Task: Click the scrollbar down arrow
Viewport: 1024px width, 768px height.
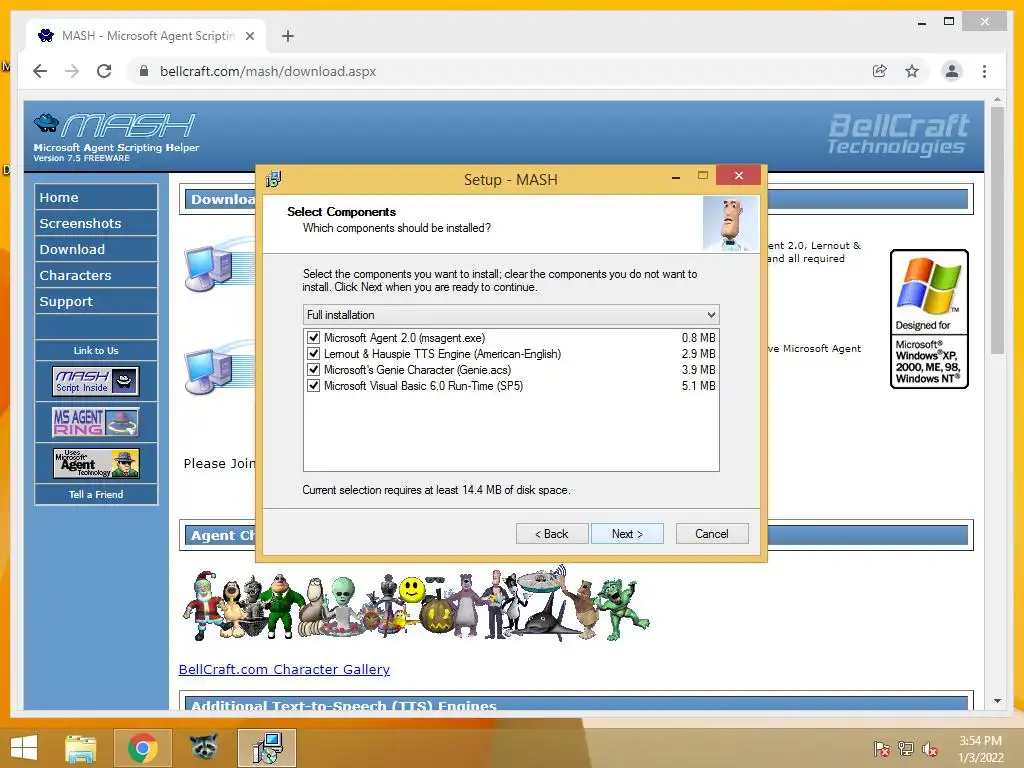Action: pos(997,701)
